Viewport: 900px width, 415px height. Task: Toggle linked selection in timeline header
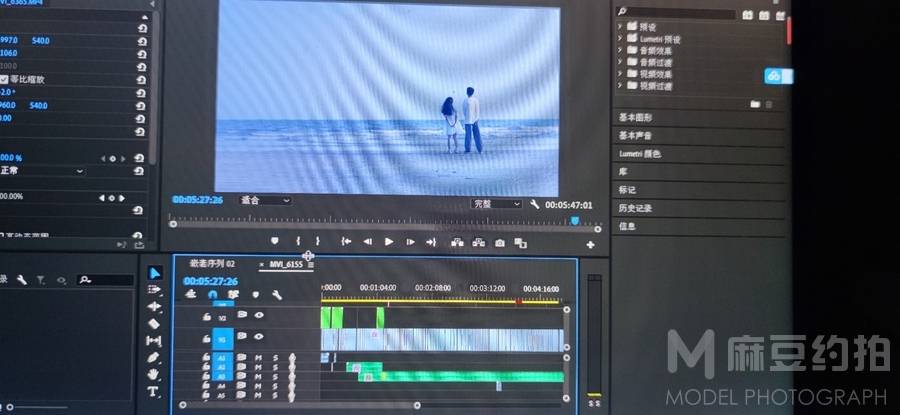pos(232,294)
